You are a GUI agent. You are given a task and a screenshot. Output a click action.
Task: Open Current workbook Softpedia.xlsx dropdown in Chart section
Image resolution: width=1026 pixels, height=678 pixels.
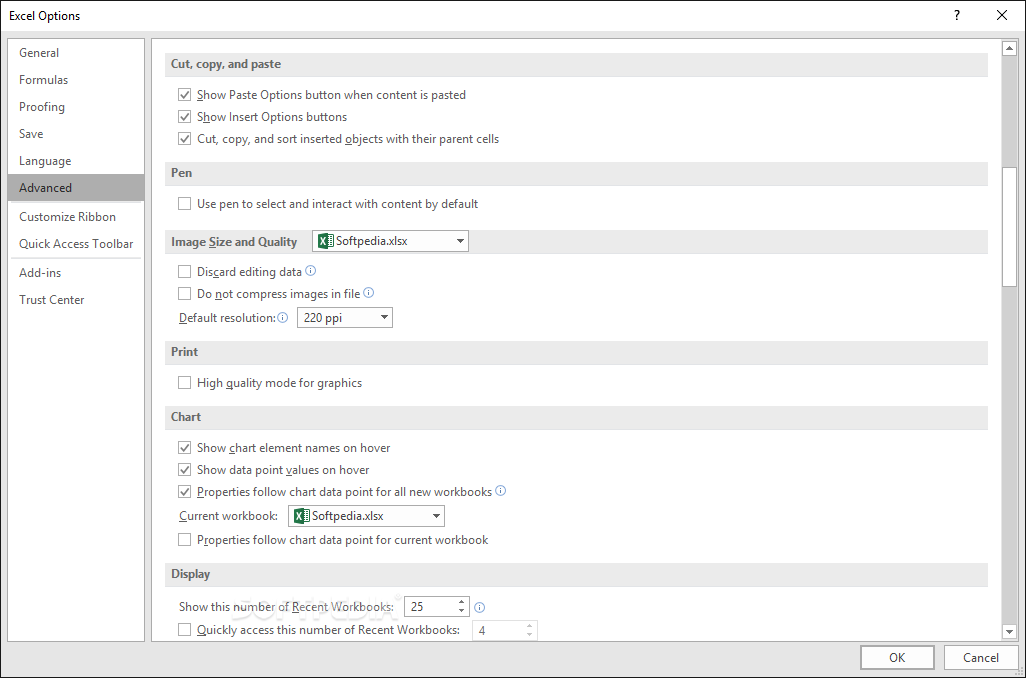(x=366, y=516)
